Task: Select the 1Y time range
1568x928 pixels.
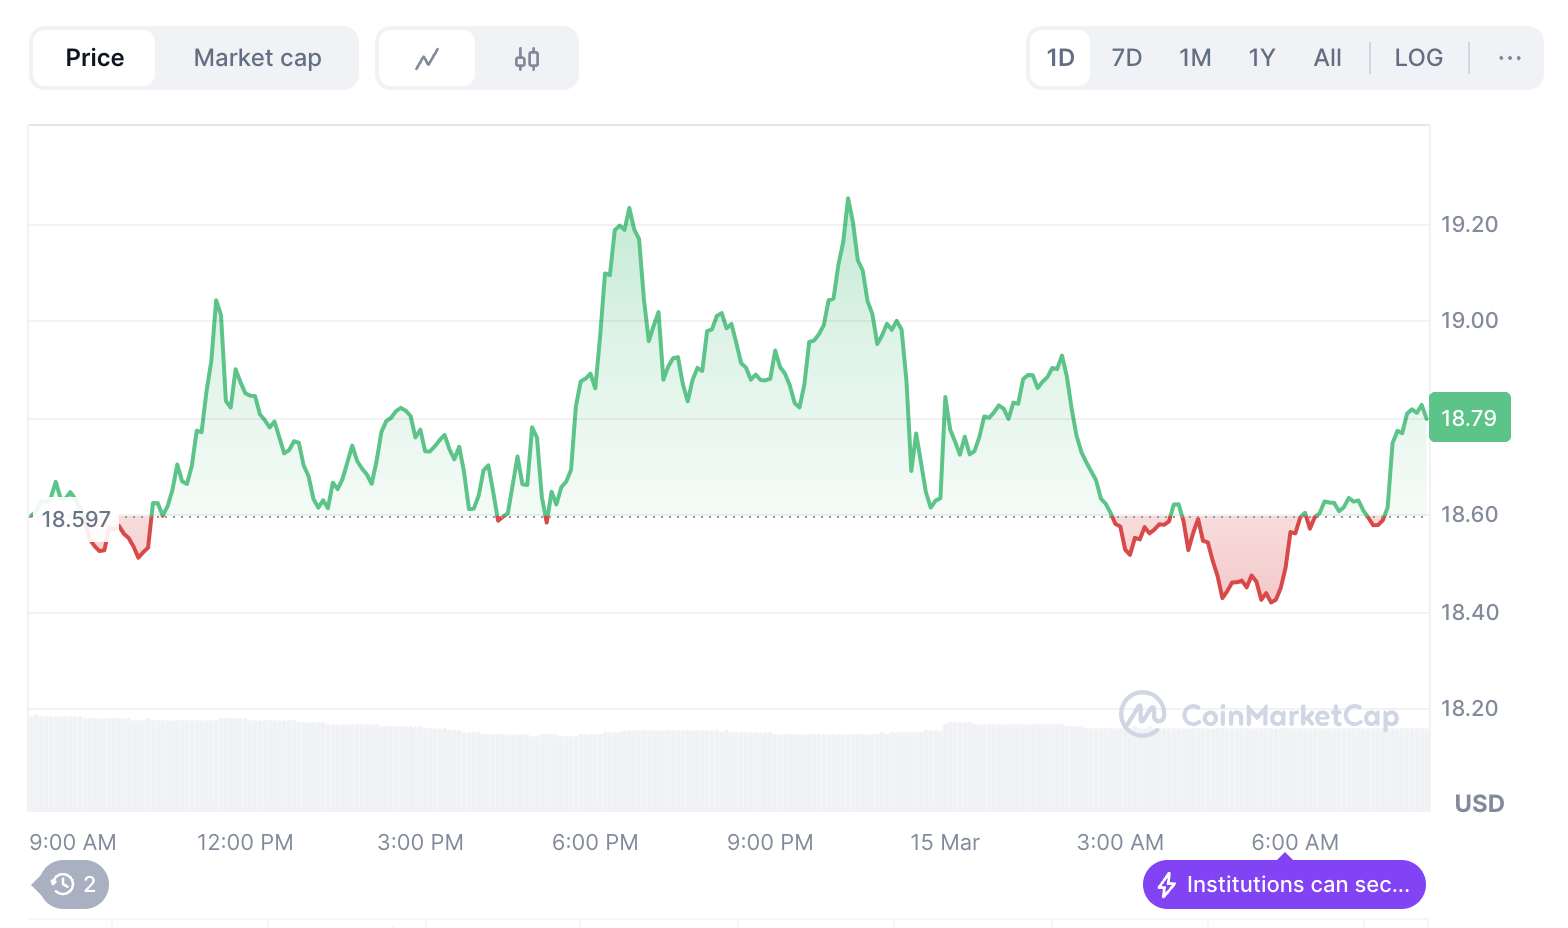Action: (1261, 58)
